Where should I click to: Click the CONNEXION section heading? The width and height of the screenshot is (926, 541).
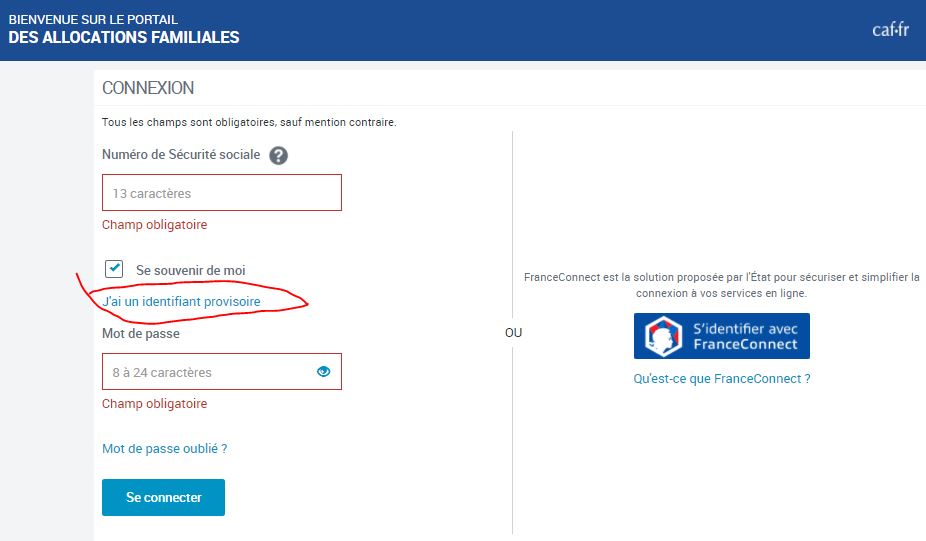coord(148,88)
